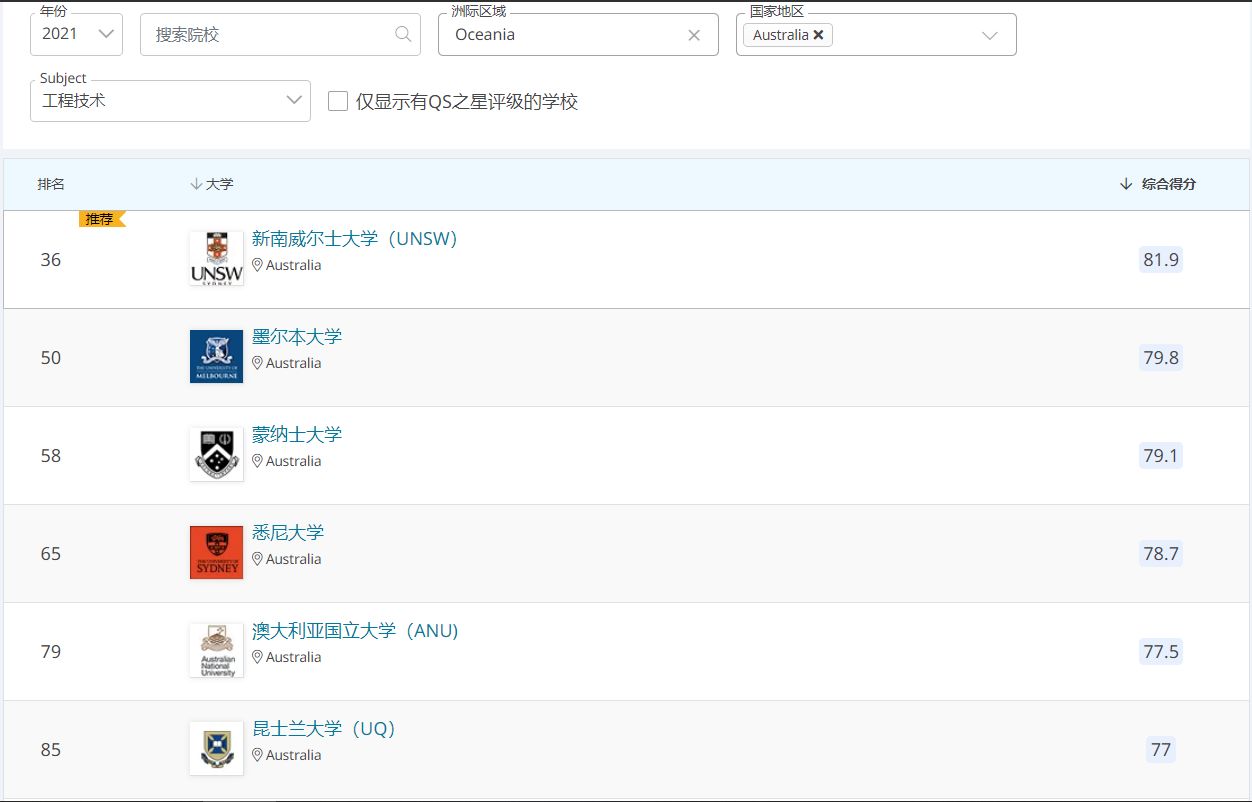Screen dimensions: 1252x802
Task: Open the UNSW logo thumbnail
Action: [216, 259]
